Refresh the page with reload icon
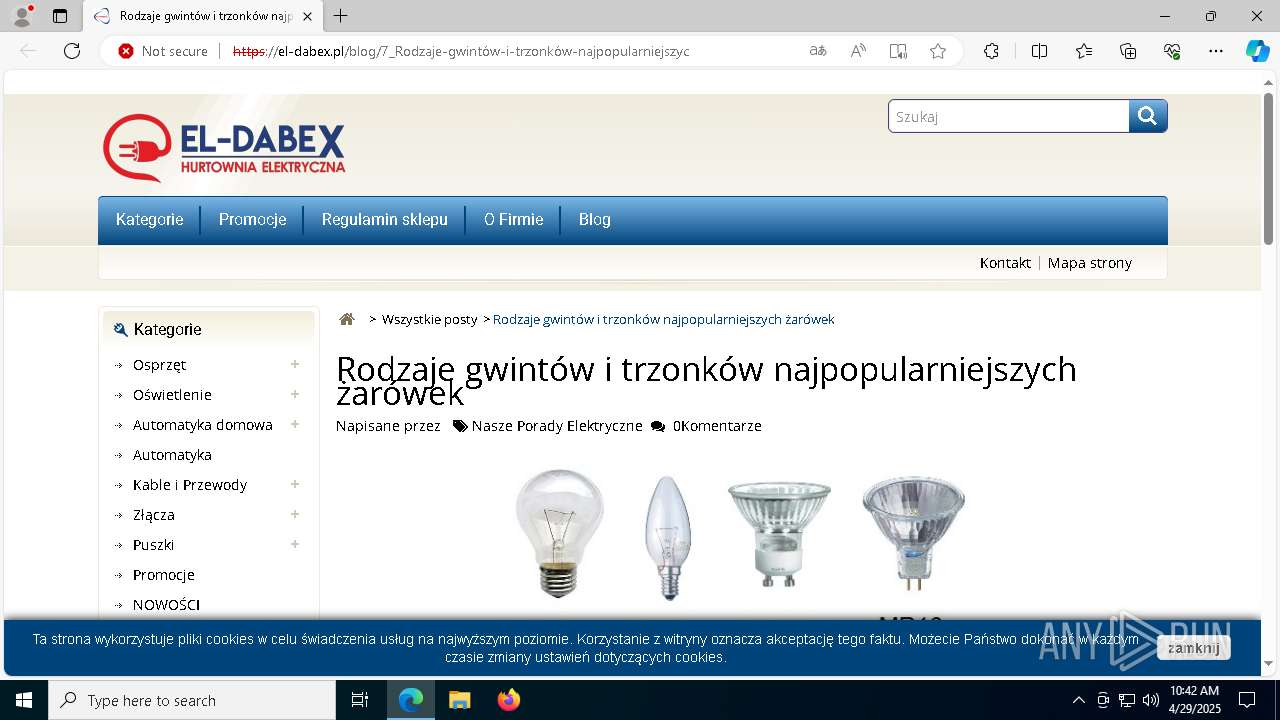The image size is (1280, 720). [72, 51]
